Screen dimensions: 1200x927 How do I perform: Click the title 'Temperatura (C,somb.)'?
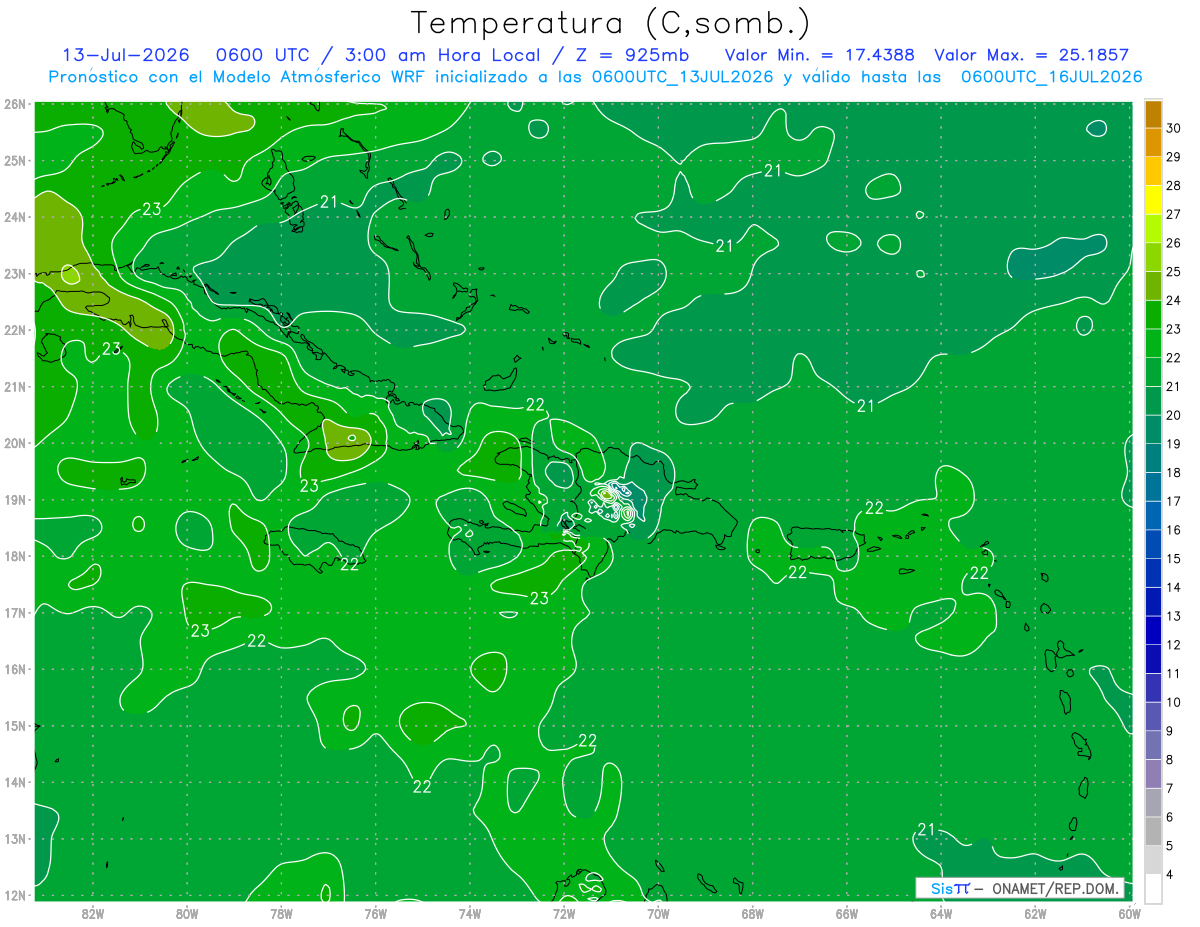611,23
